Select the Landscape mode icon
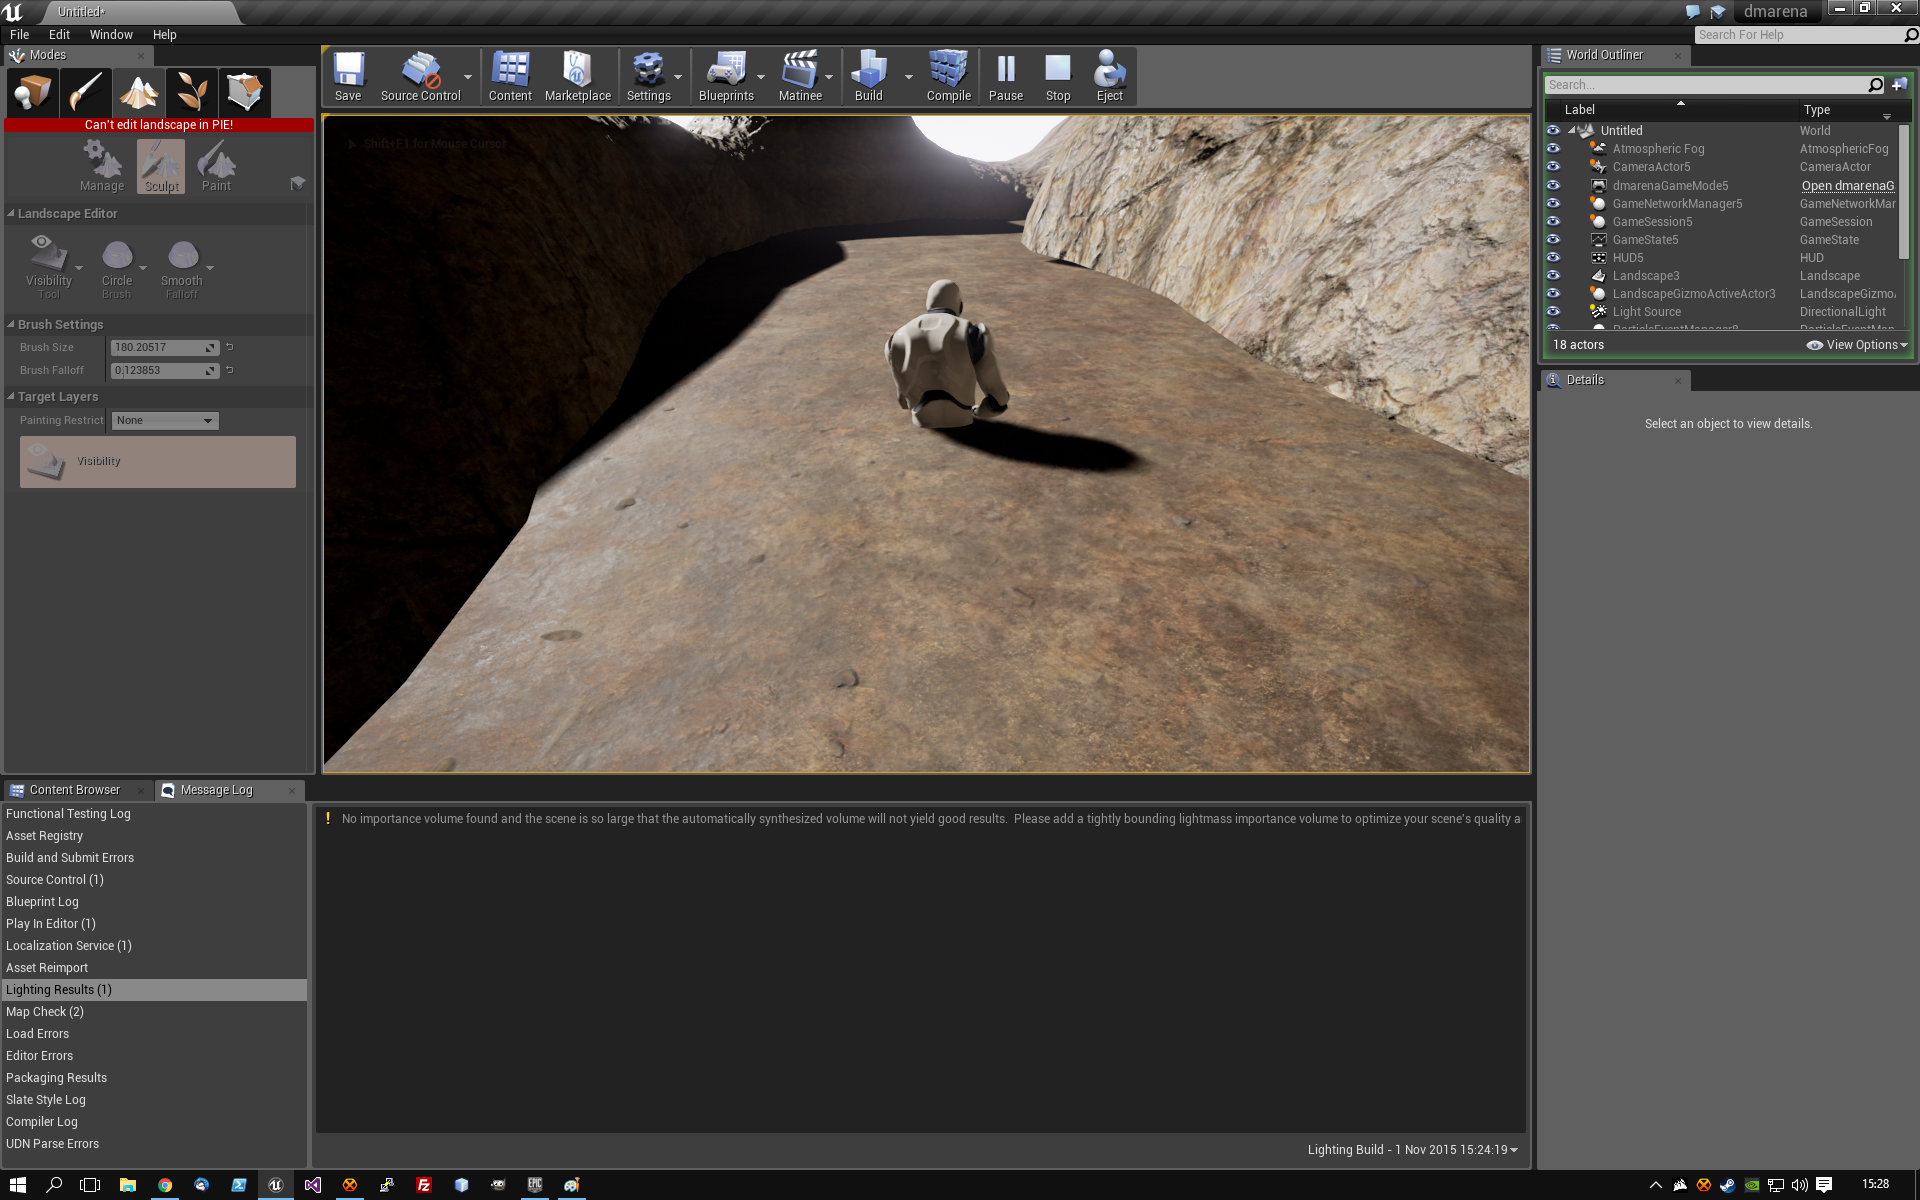The image size is (1920, 1200). tap(138, 92)
